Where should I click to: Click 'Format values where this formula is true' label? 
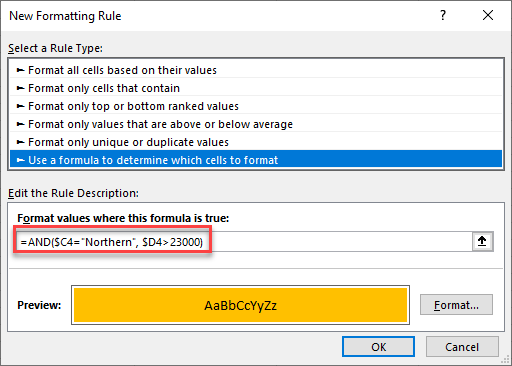pos(123,218)
